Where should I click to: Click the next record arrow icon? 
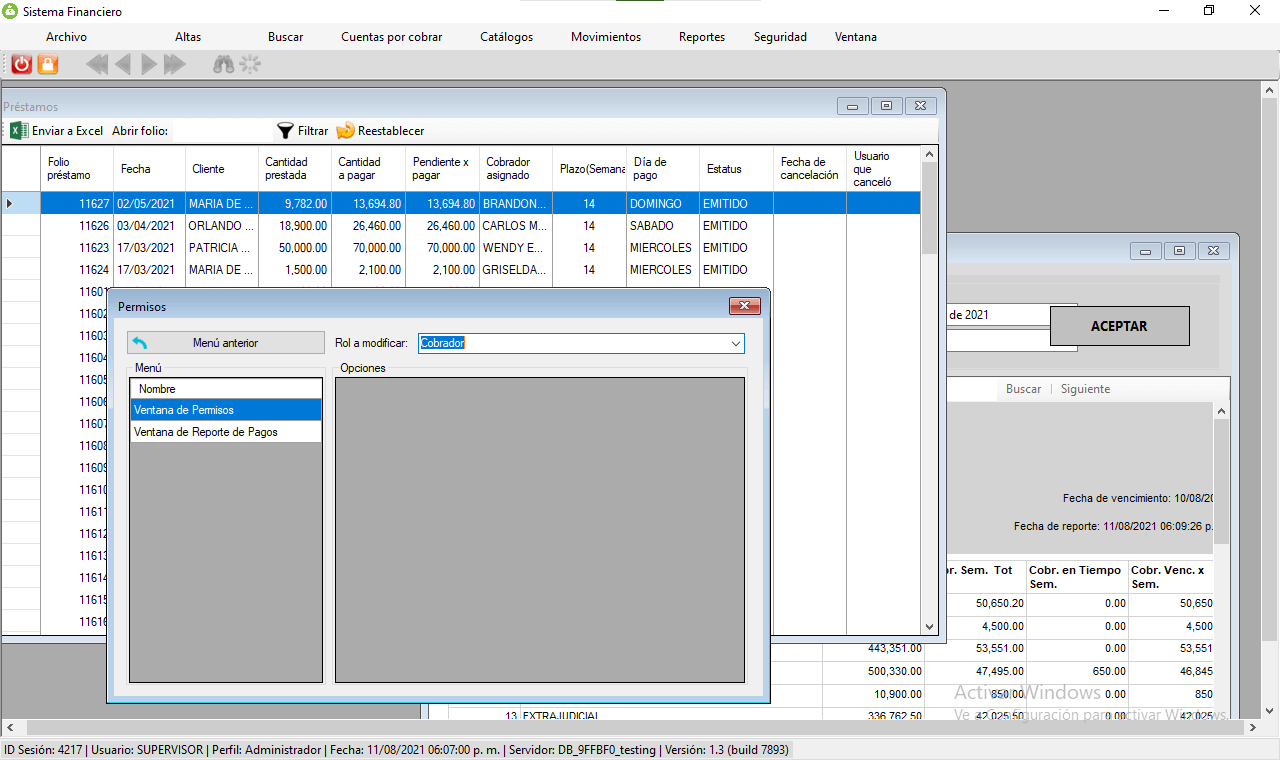(x=149, y=64)
